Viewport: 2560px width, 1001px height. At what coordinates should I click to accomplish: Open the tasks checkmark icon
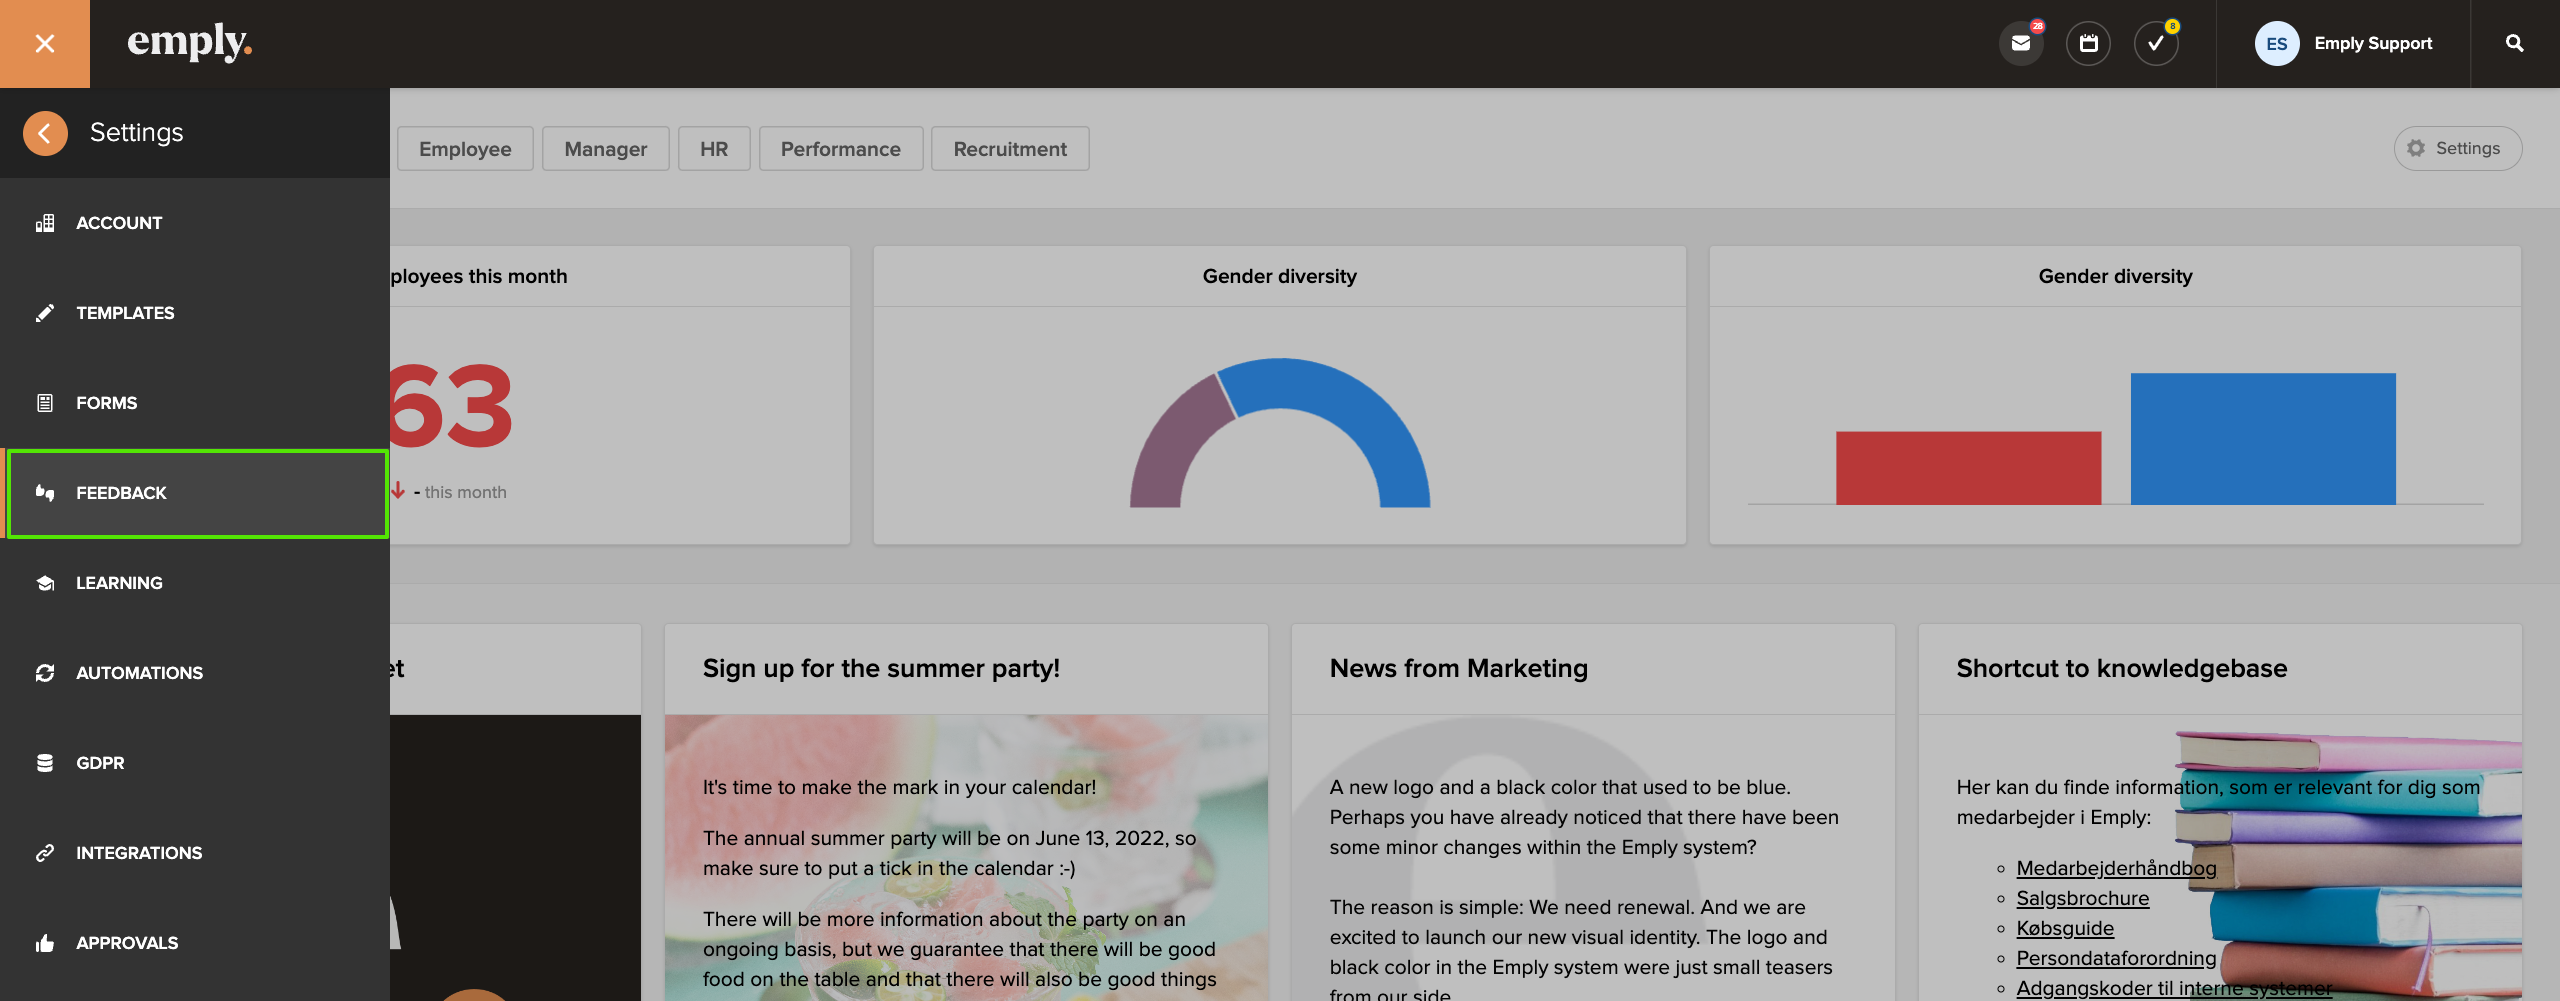(2155, 44)
